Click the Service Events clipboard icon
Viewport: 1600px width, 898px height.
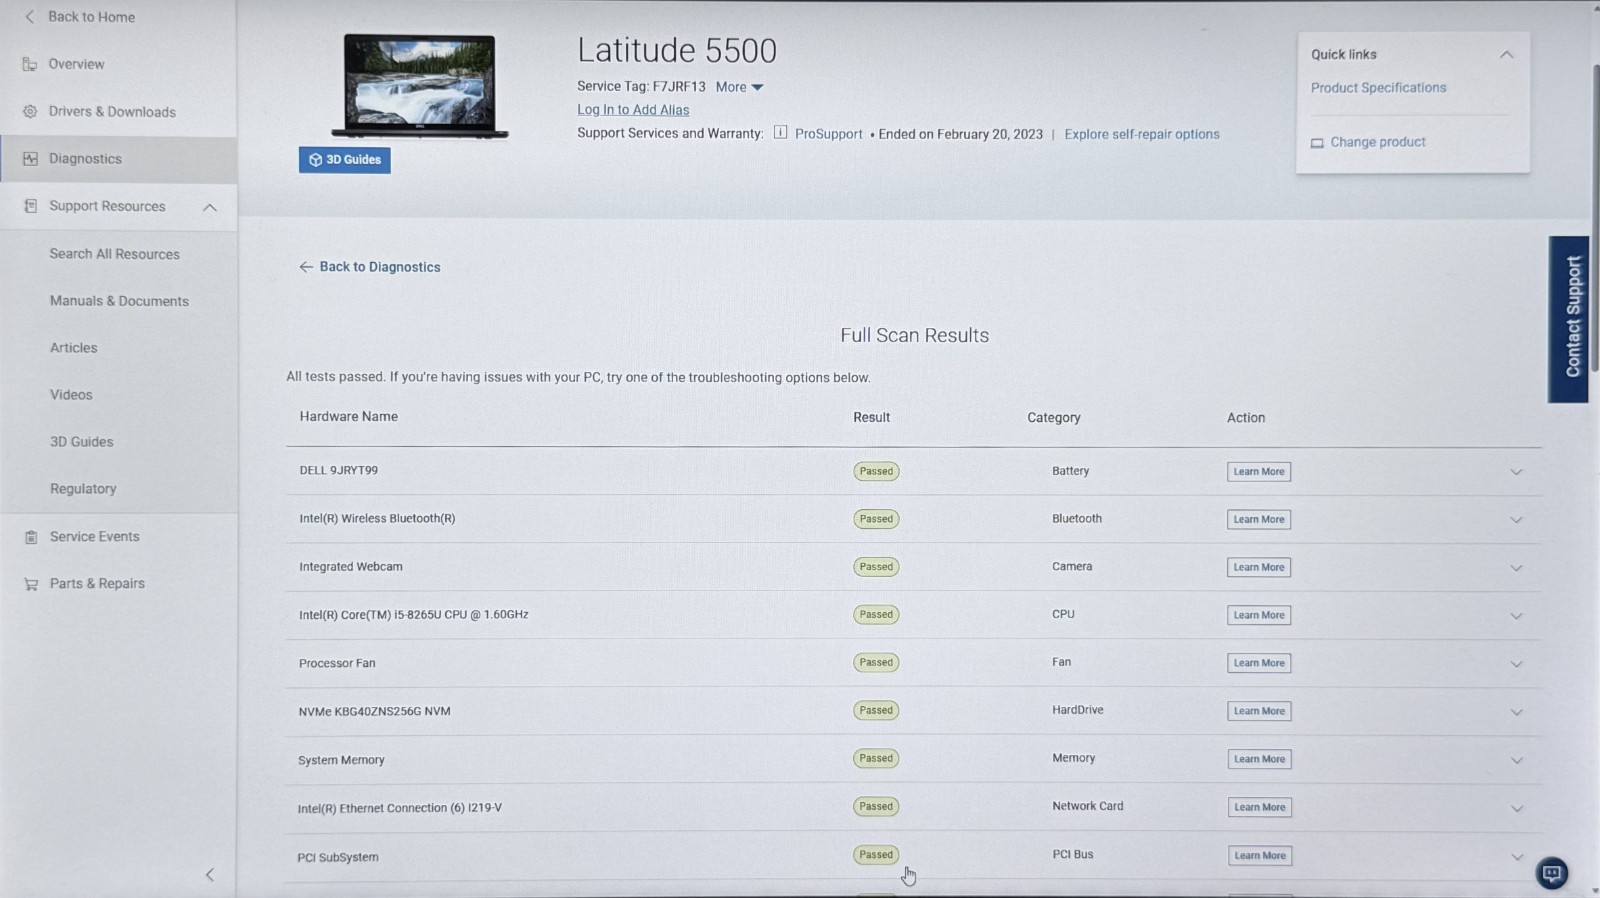tap(31, 537)
